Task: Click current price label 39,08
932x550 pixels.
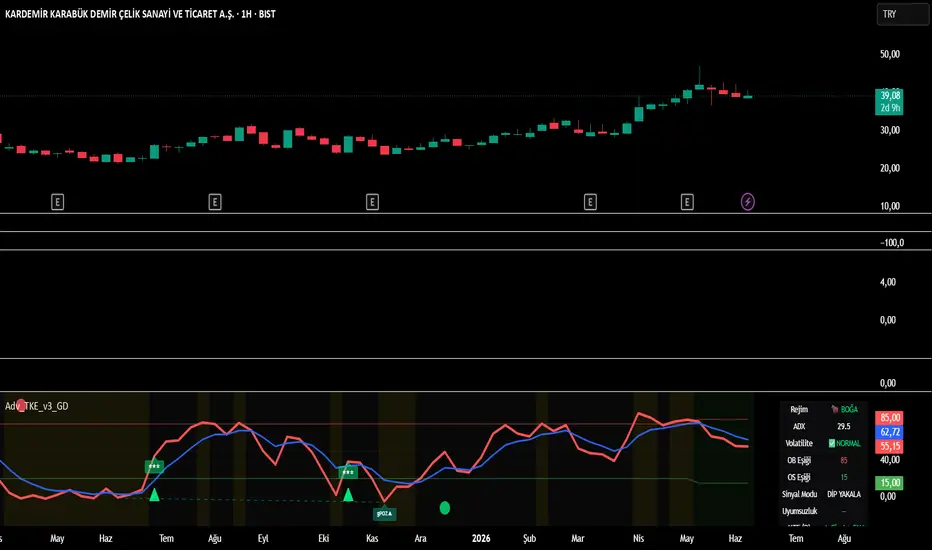Action: pyautogui.click(x=890, y=96)
